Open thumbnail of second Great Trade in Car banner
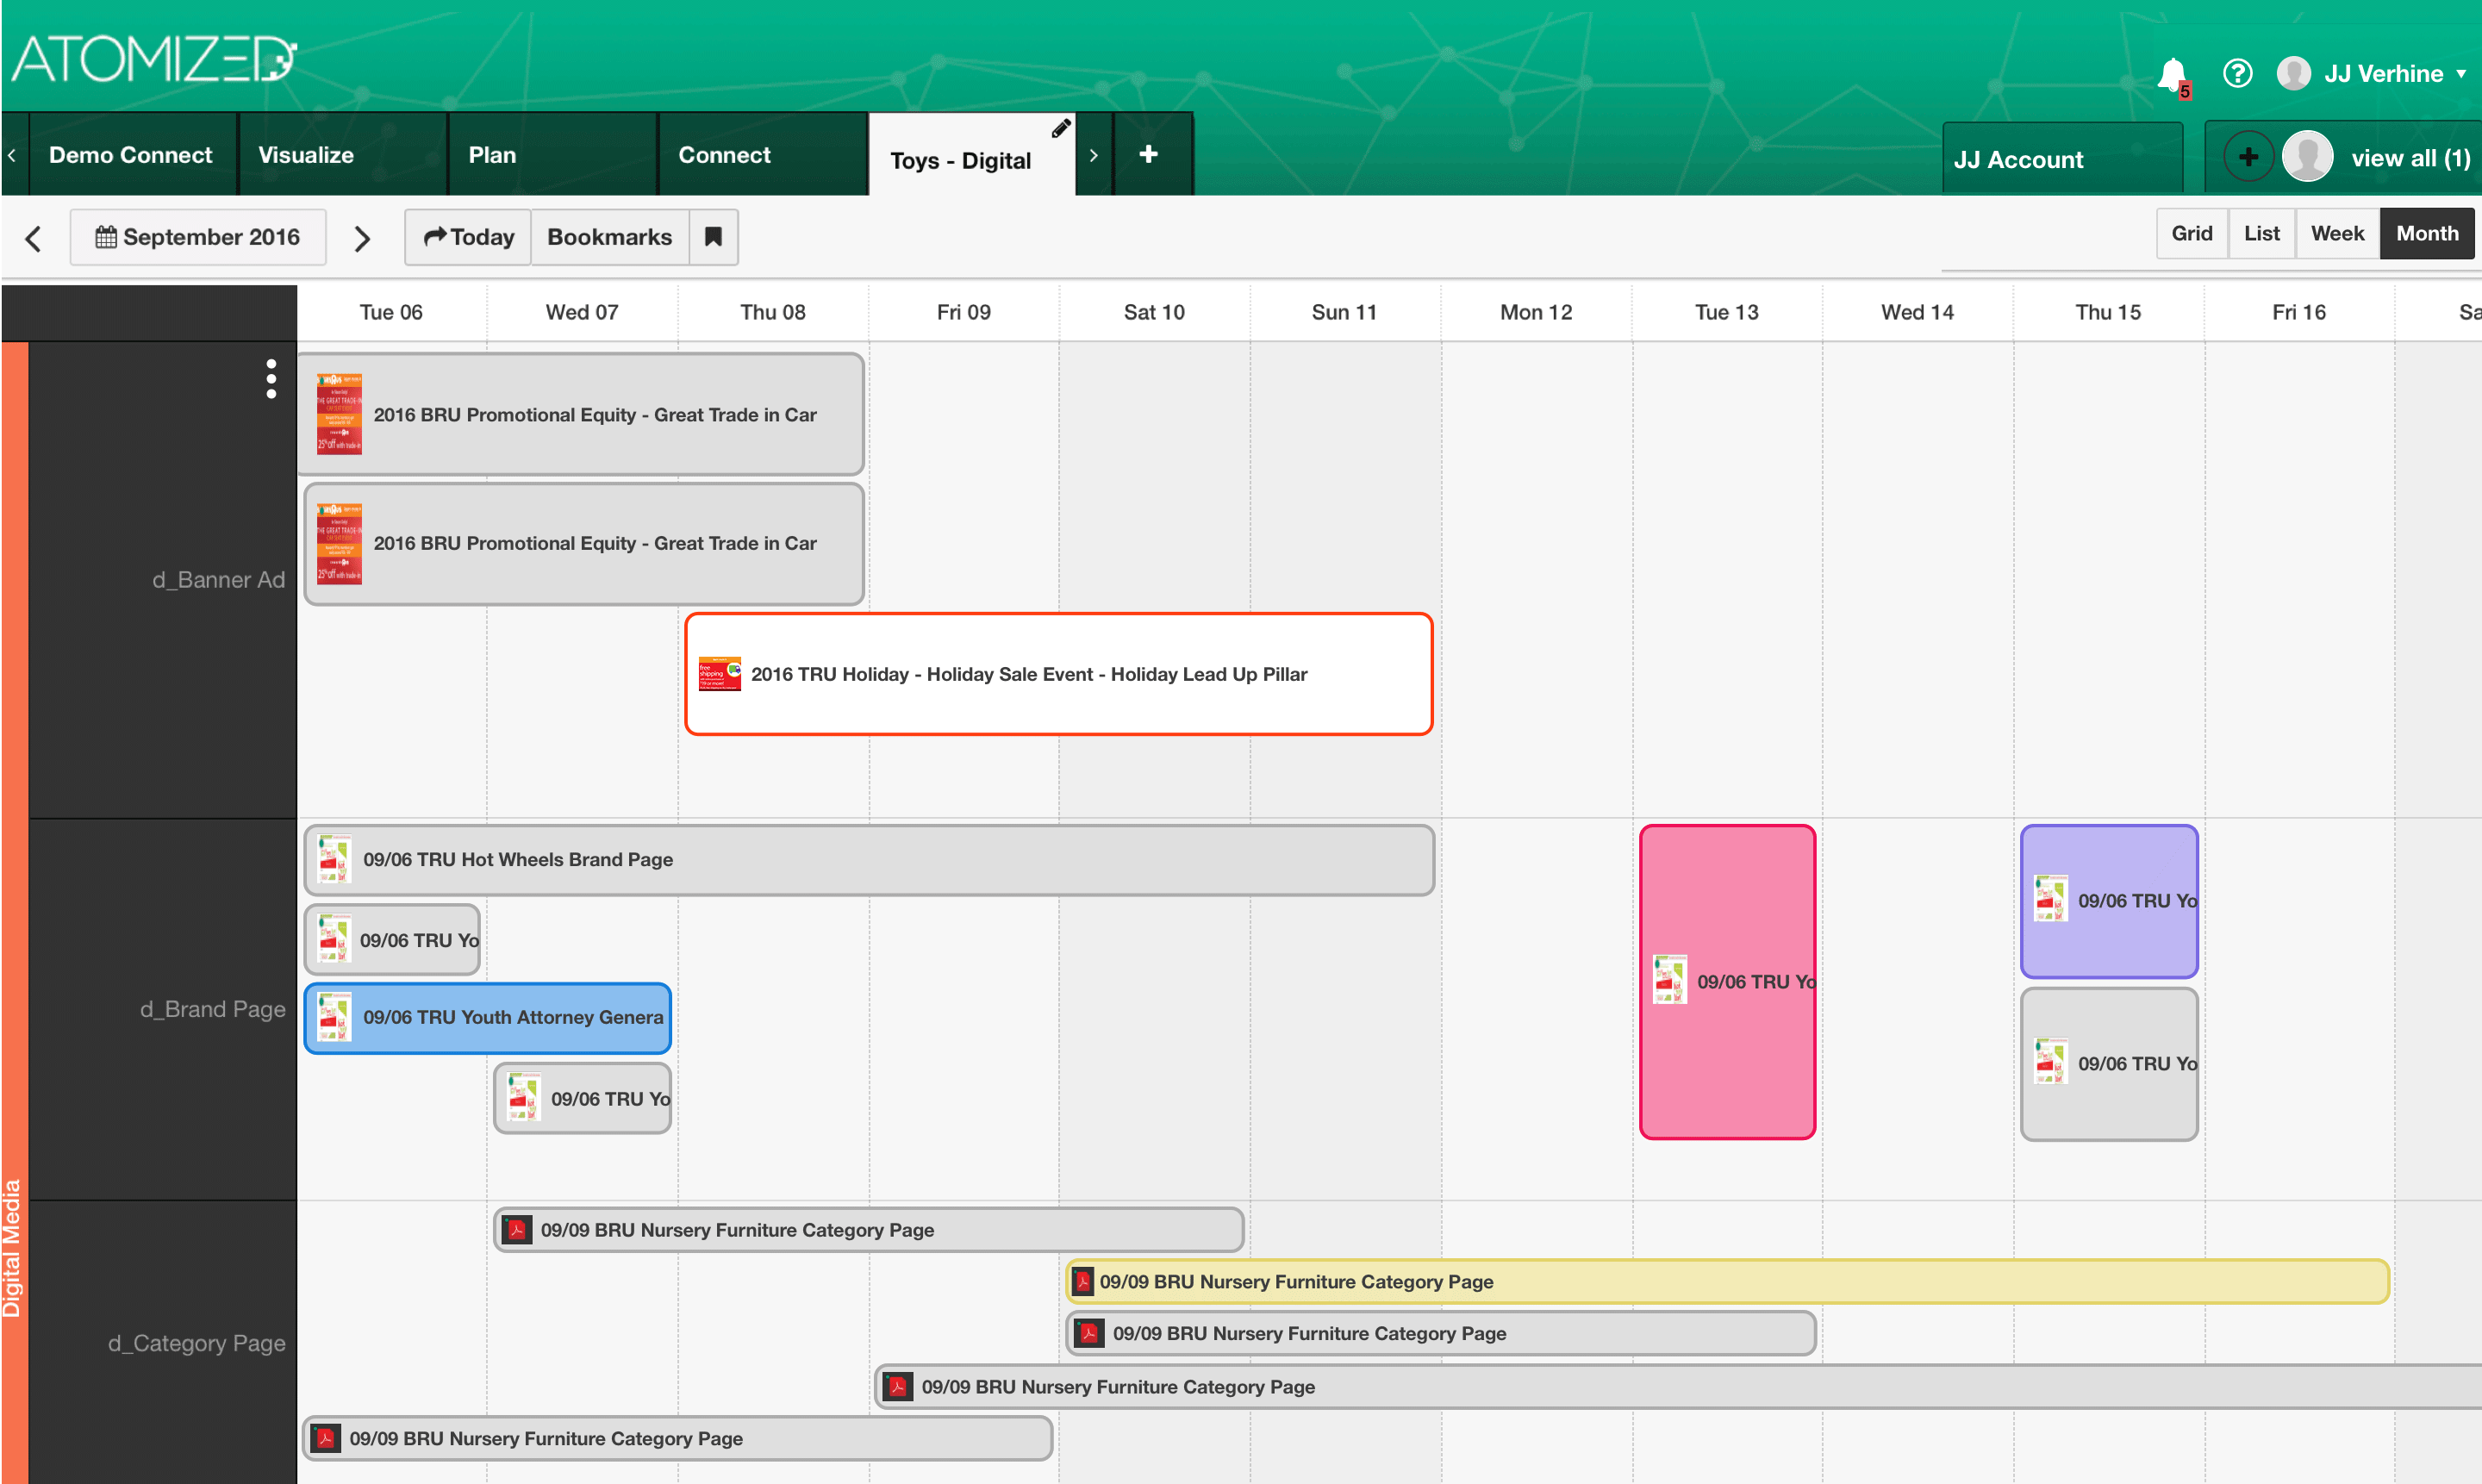This screenshot has width=2482, height=1484. pos(339,543)
